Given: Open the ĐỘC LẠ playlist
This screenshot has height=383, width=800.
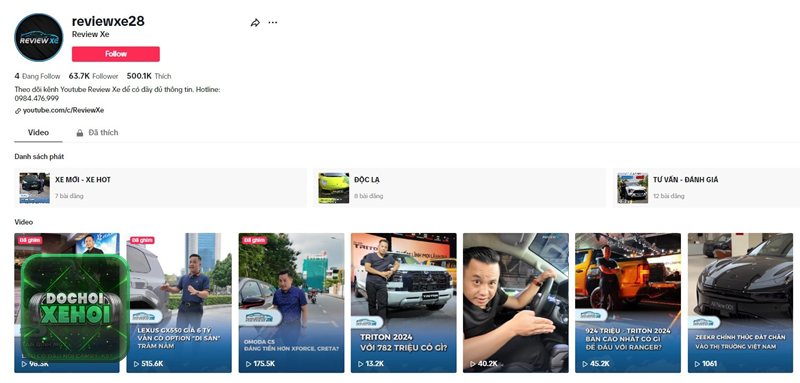Looking at the screenshot, I should [x=459, y=188].
